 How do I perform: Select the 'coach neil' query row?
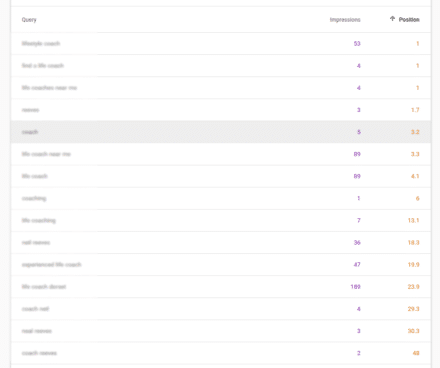coord(221,309)
